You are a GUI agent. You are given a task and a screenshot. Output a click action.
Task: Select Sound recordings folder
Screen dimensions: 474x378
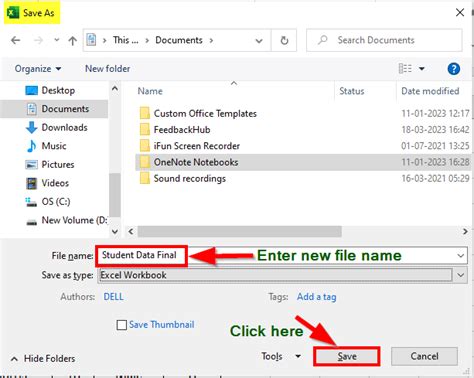click(x=190, y=178)
